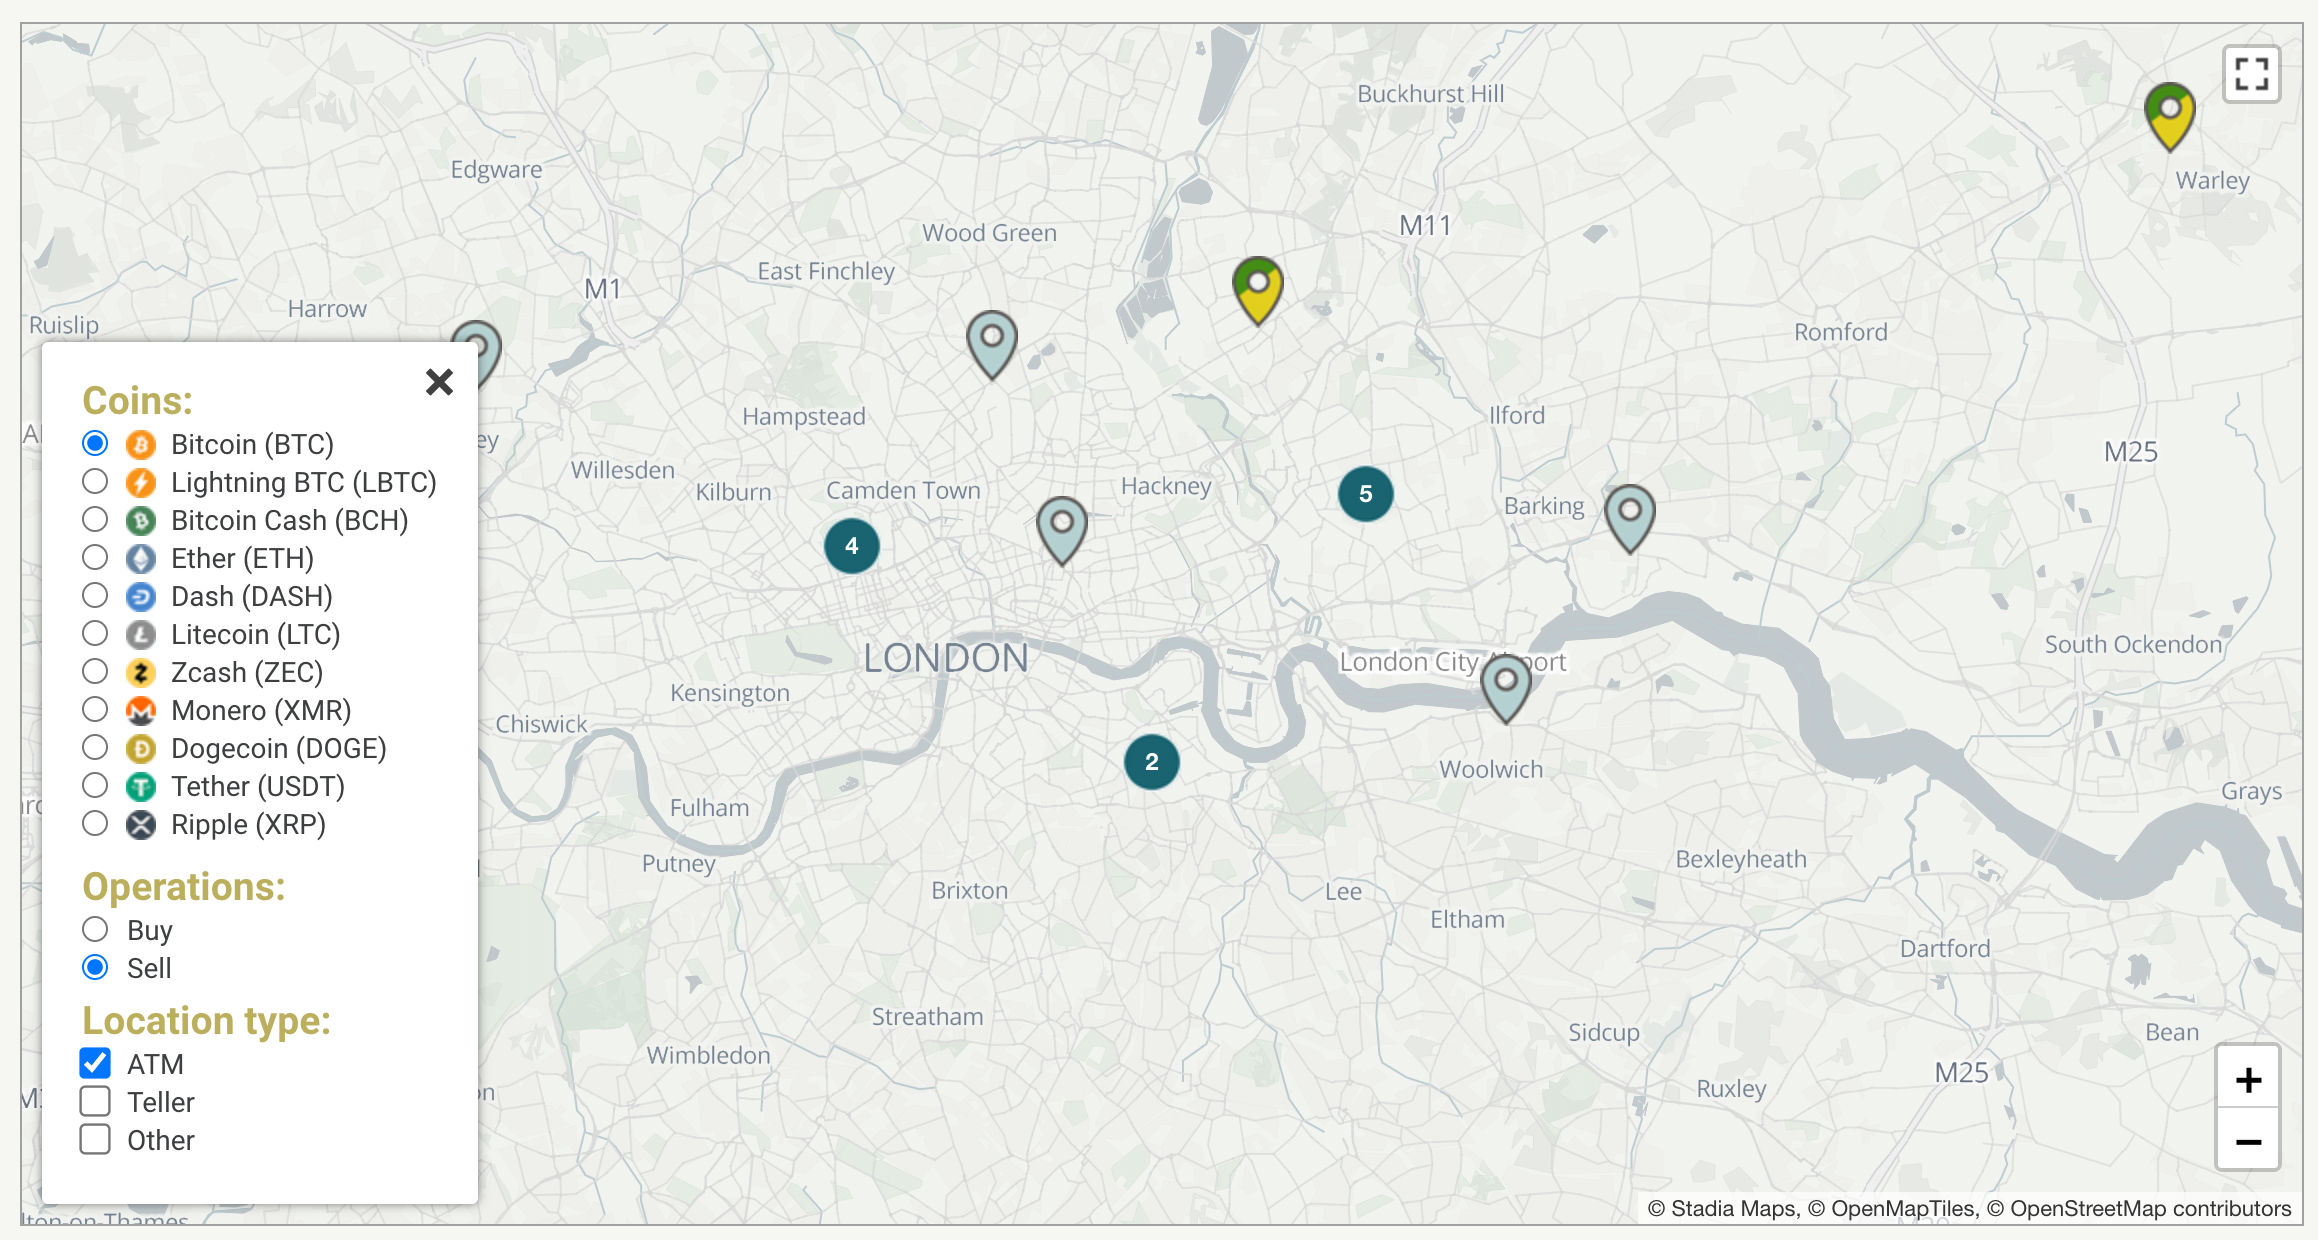Open the cluster marker showing 2
This screenshot has height=1240, width=2318.
(x=1151, y=762)
